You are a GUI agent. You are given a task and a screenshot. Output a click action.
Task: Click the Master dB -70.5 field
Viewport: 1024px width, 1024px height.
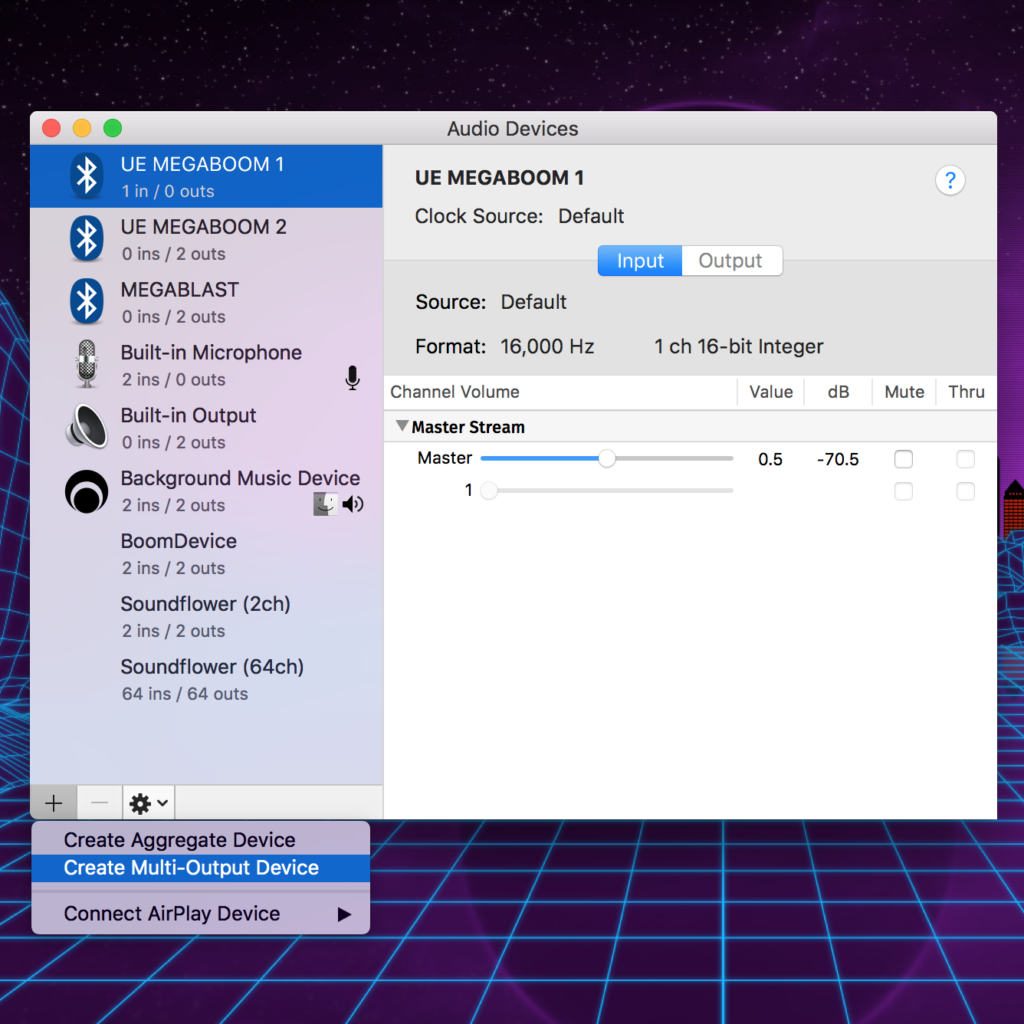[838, 459]
